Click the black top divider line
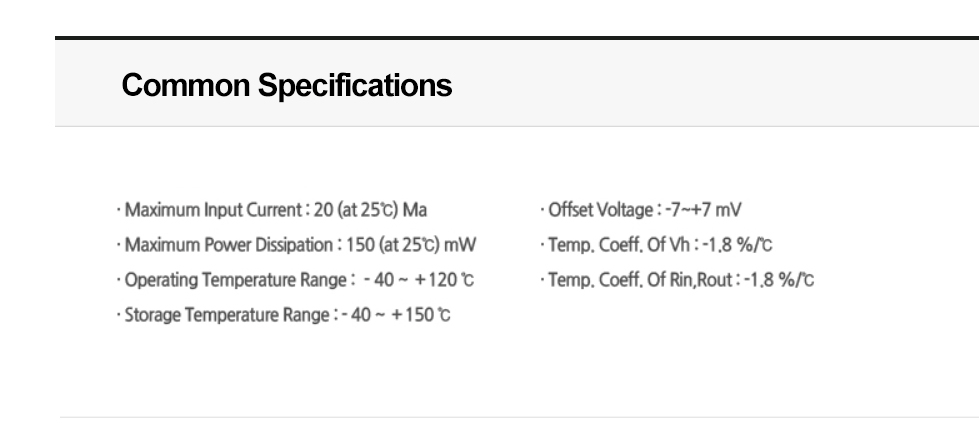 [517, 38]
